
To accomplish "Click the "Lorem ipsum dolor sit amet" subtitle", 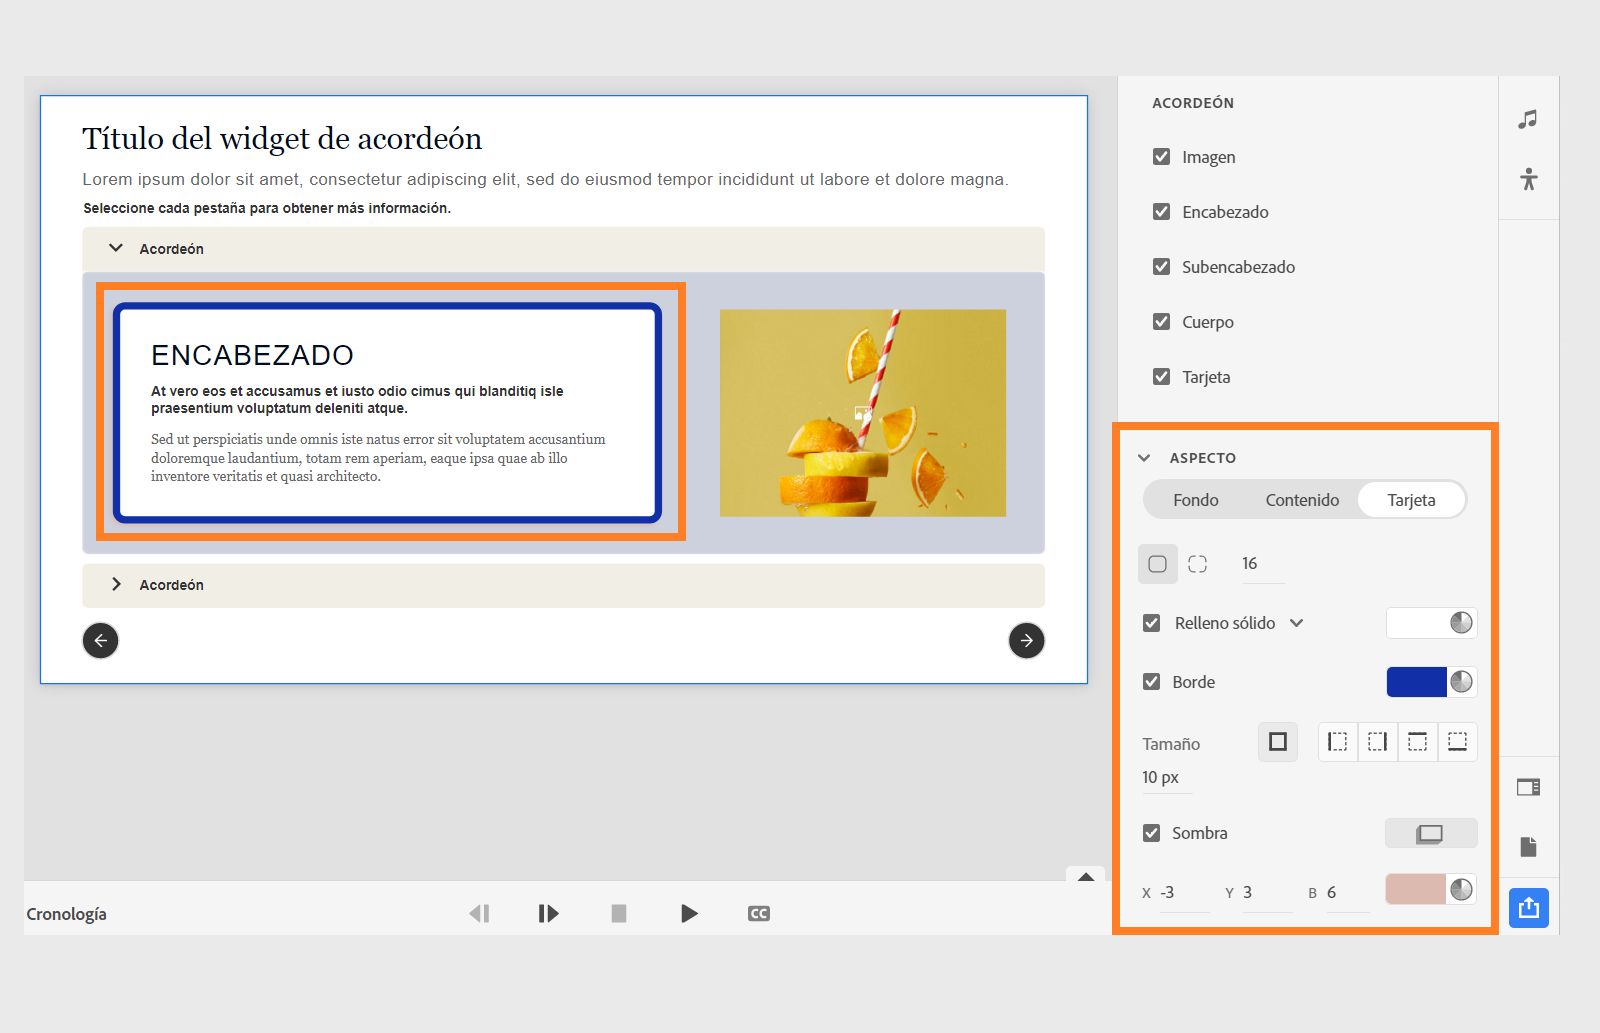I will coord(545,179).
